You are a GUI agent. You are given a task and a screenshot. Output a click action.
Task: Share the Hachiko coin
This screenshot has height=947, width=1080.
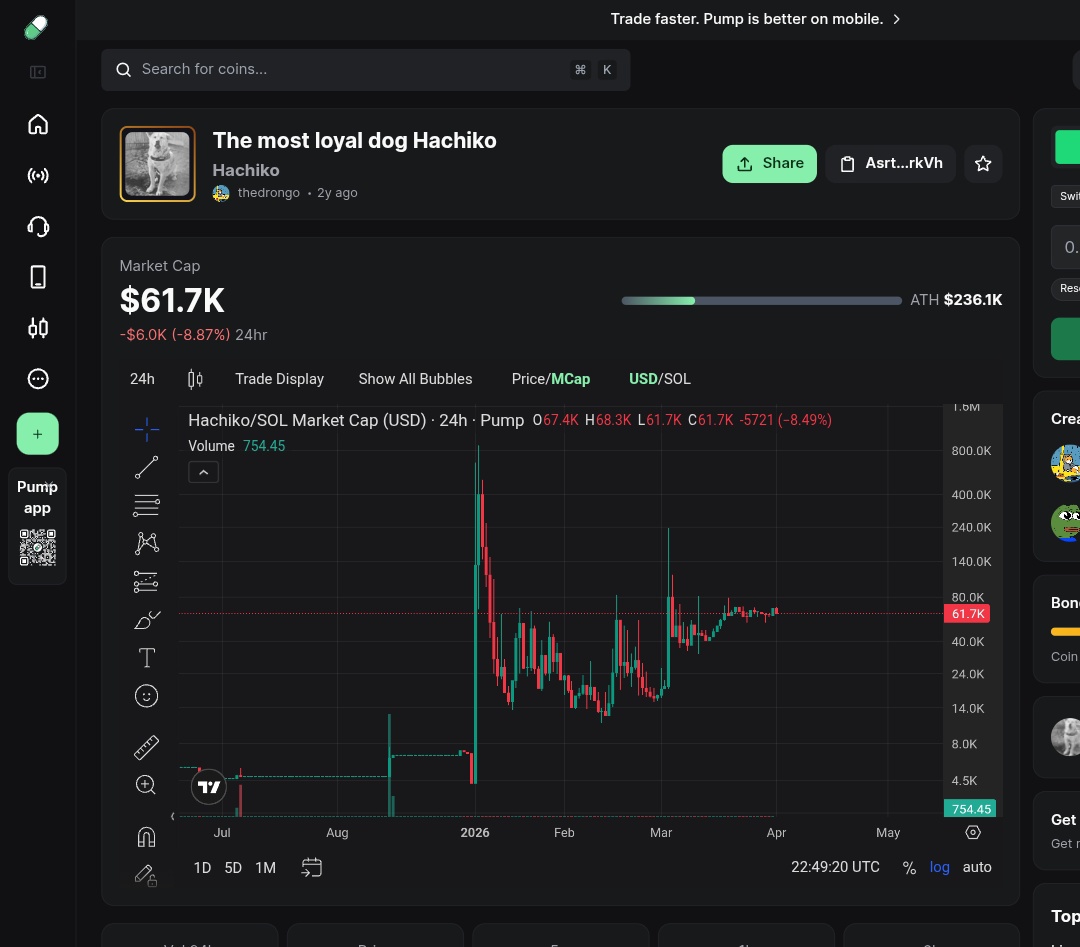point(769,164)
